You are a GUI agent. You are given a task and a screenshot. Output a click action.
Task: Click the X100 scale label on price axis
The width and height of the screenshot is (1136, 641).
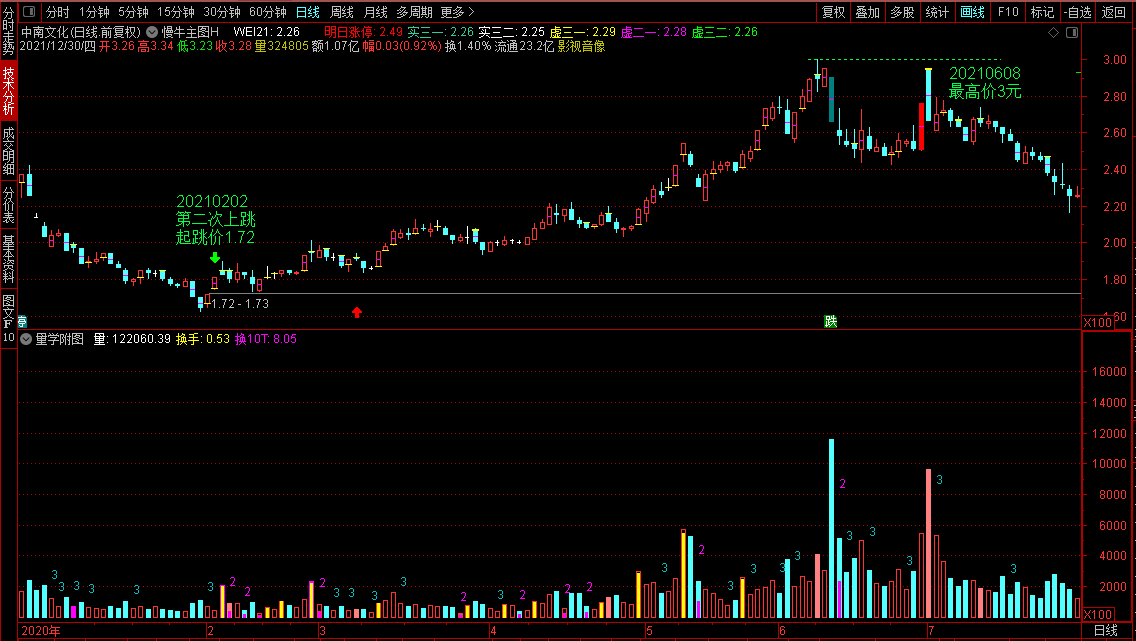(x=1098, y=322)
